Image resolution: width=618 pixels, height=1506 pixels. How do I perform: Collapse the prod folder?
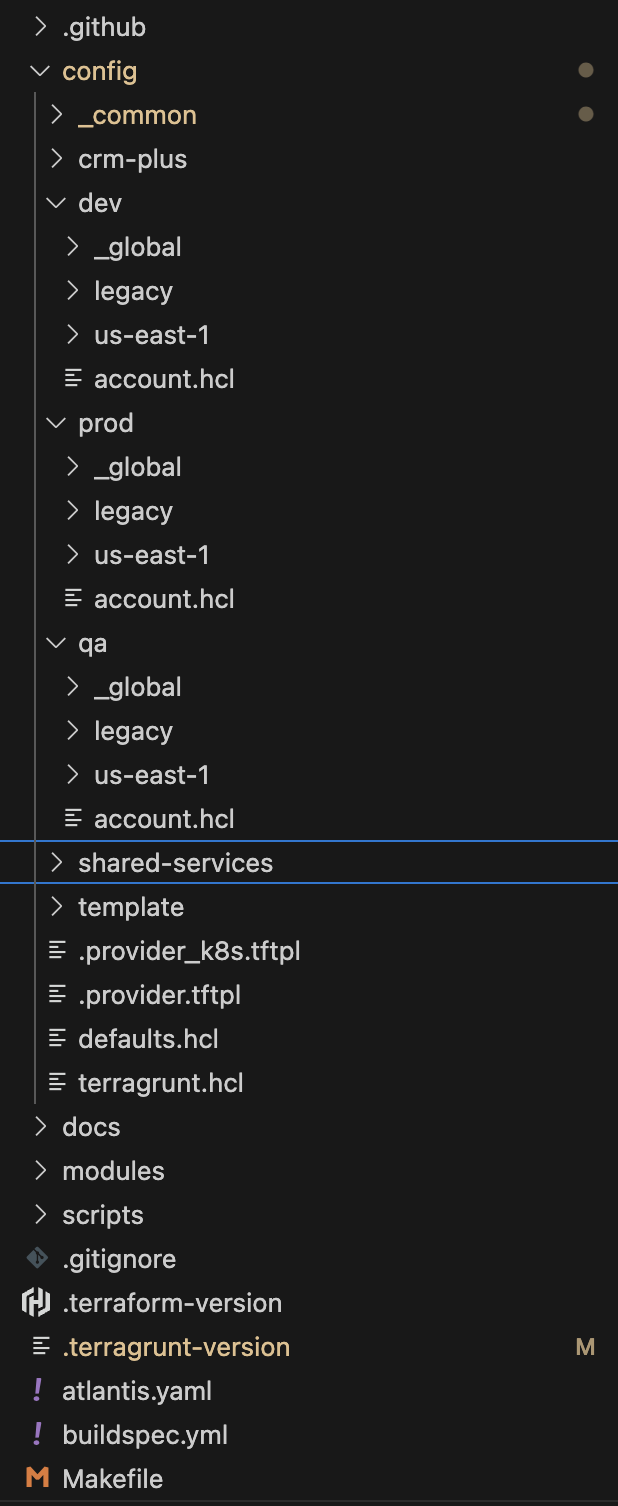click(56, 423)
